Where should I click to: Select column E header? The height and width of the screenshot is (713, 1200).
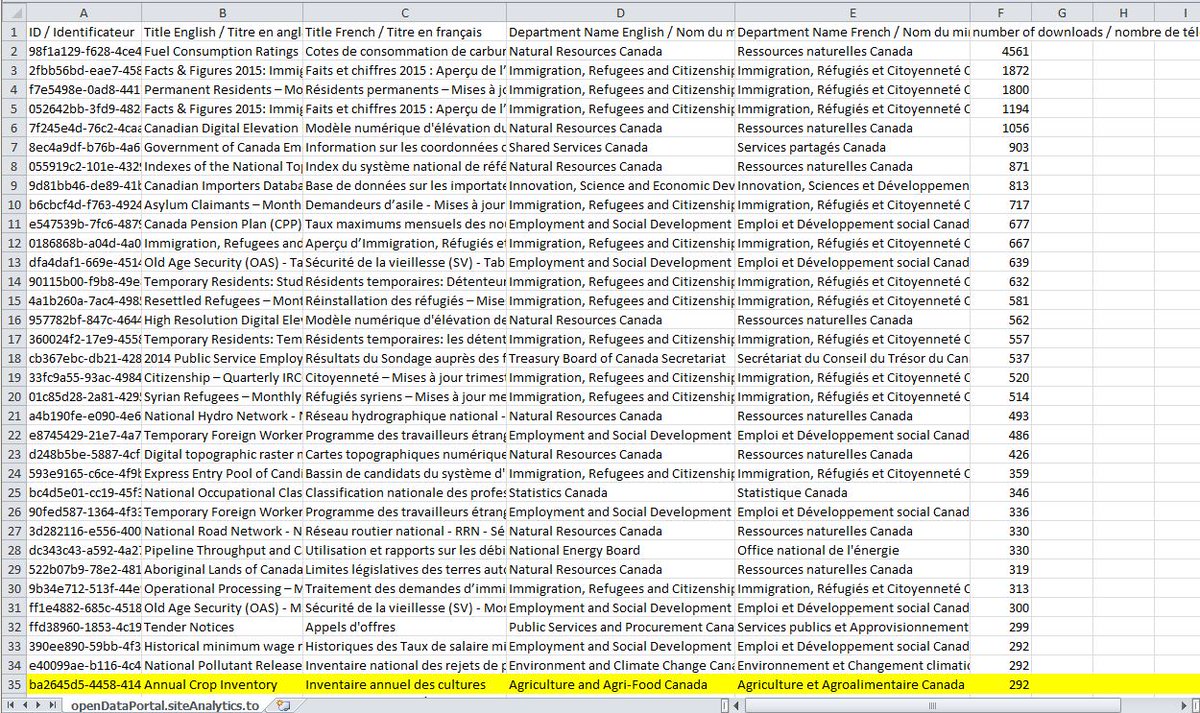[x=852, y=10]
